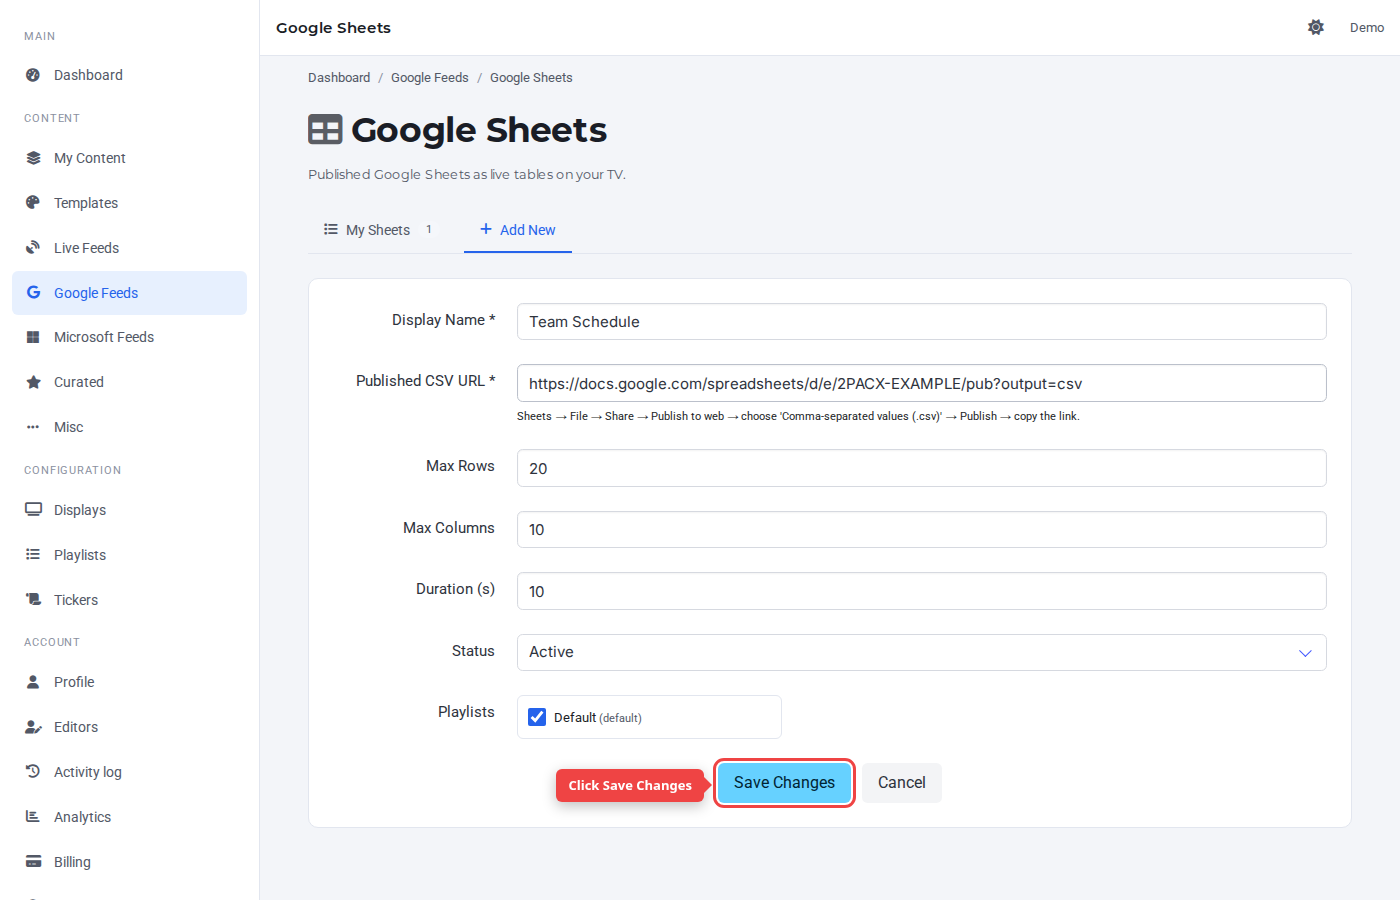Click the plus icon on Add New tab
This screenshot has width=1400, height=900.
click(x=486, y=229)
